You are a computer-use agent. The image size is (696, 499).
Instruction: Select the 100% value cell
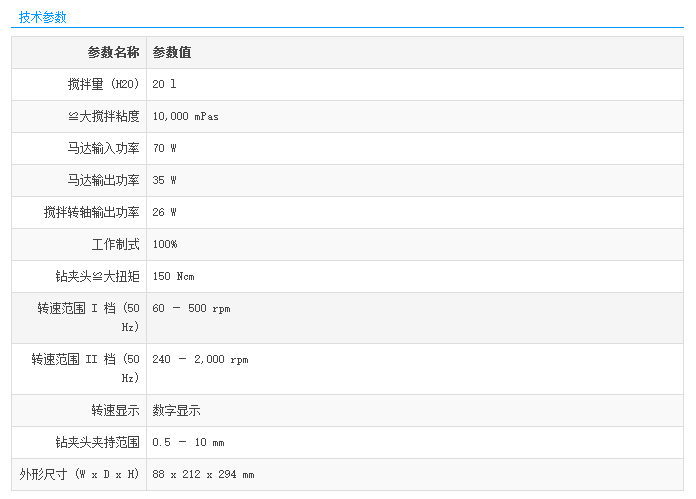(165, 244)
